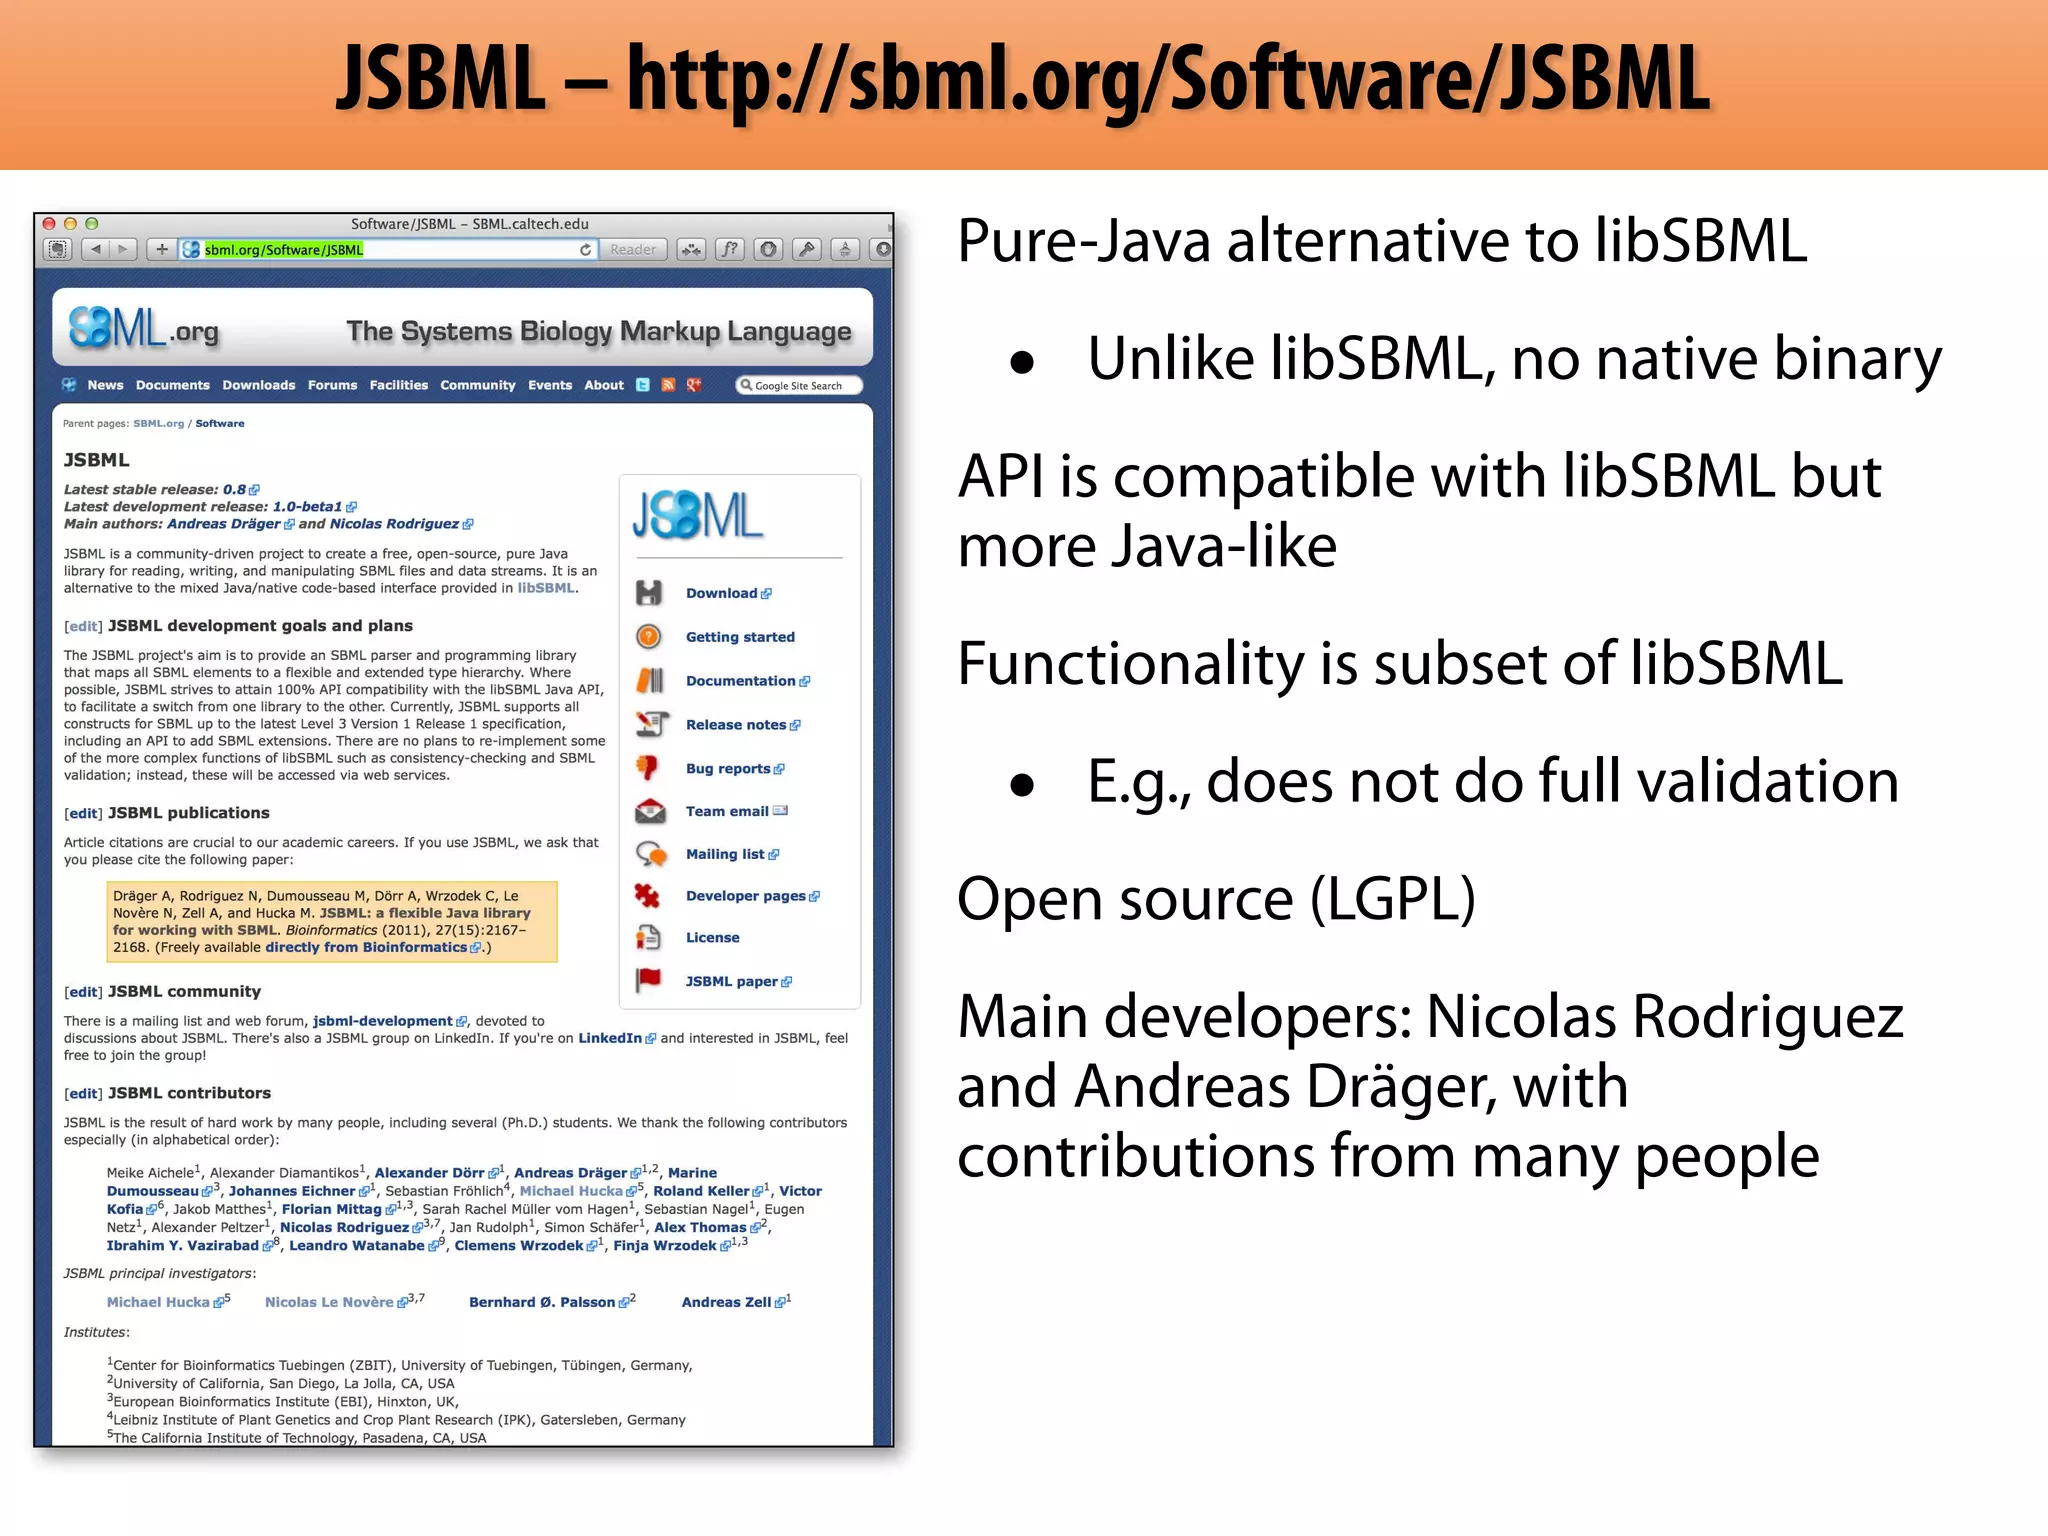Open the Developer pages text link
The height and width of the screenshot is (1536, 2048).
click(x=752, y=896)
